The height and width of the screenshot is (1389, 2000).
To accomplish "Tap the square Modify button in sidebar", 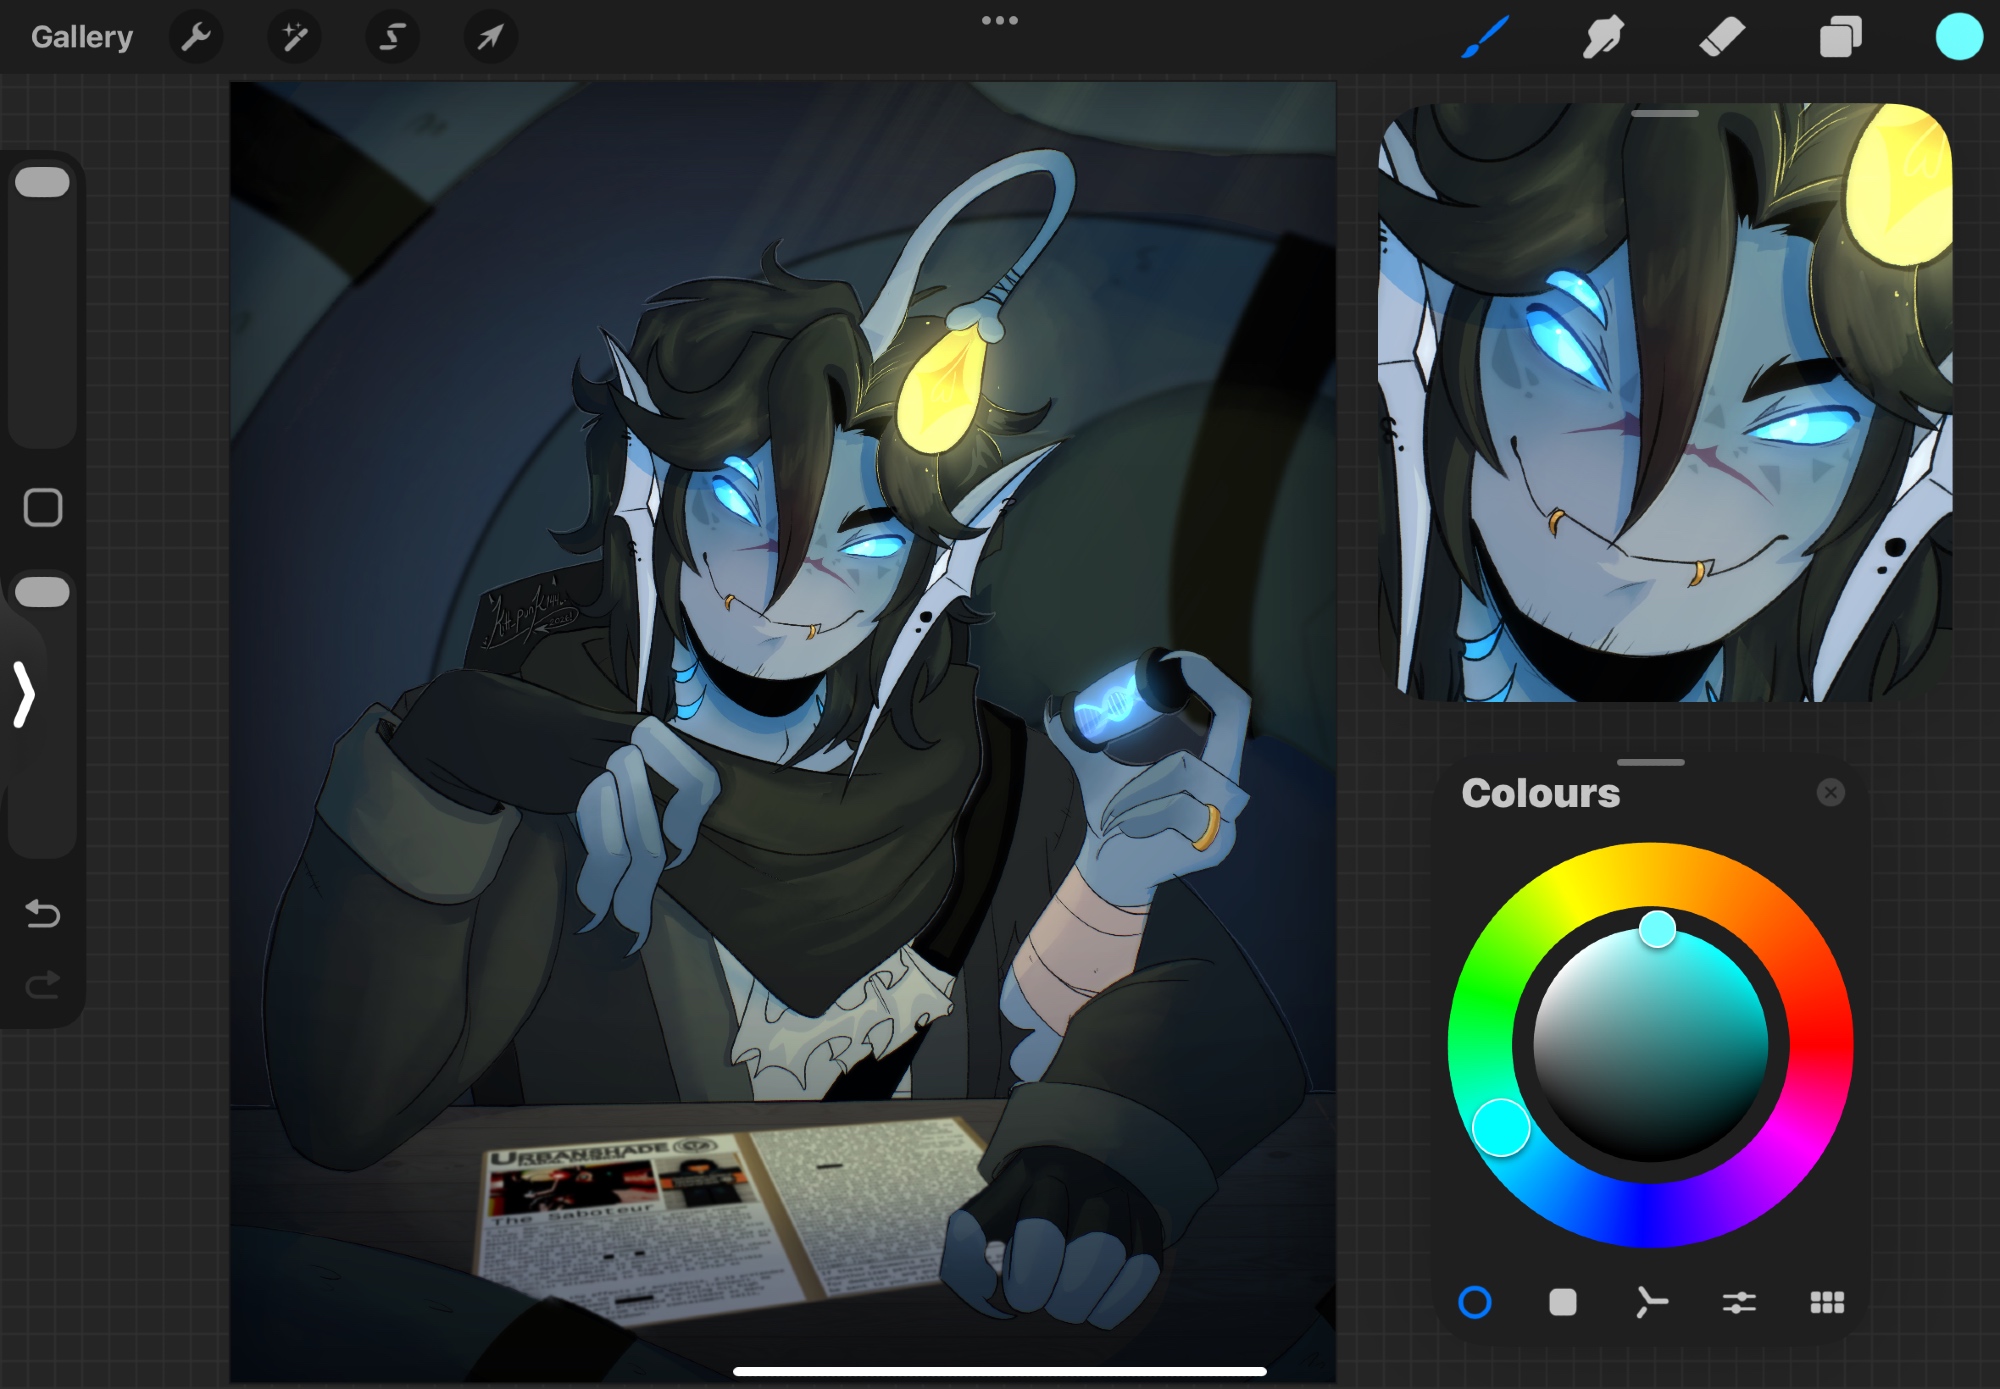I will [43, 508].
